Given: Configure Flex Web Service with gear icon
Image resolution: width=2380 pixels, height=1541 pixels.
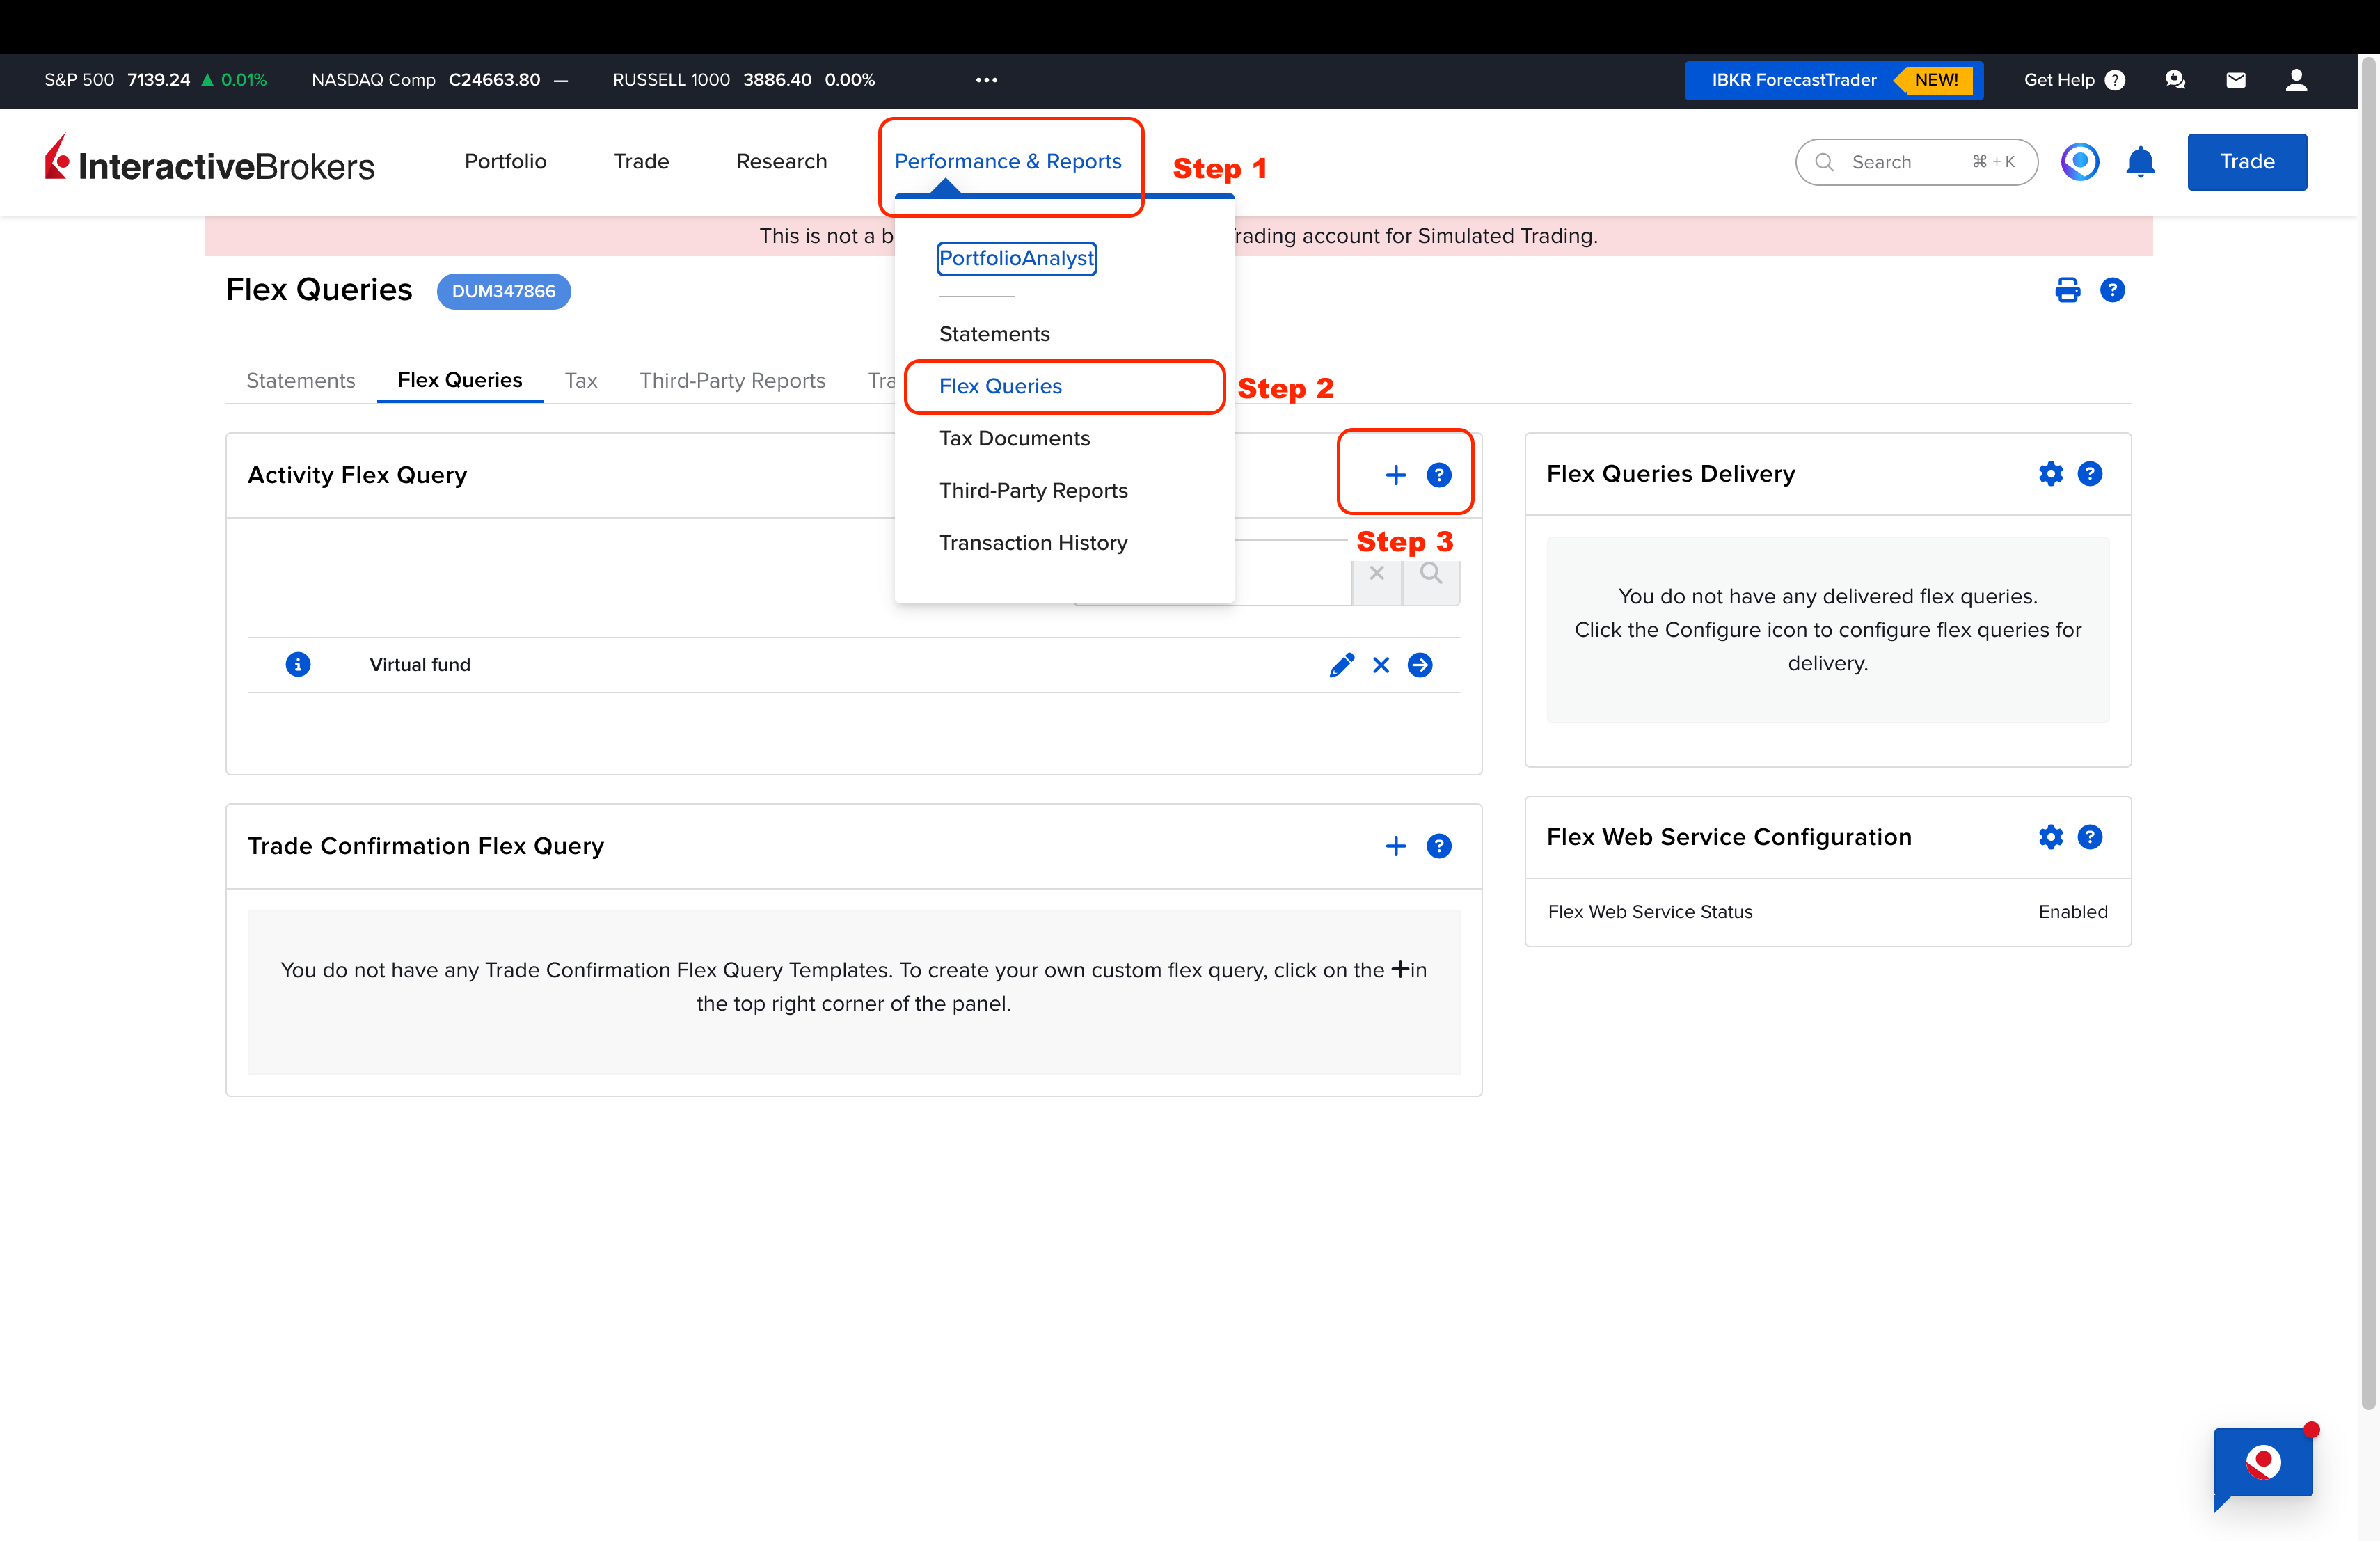Looking at the screenshot, I should coord(2050,837).
